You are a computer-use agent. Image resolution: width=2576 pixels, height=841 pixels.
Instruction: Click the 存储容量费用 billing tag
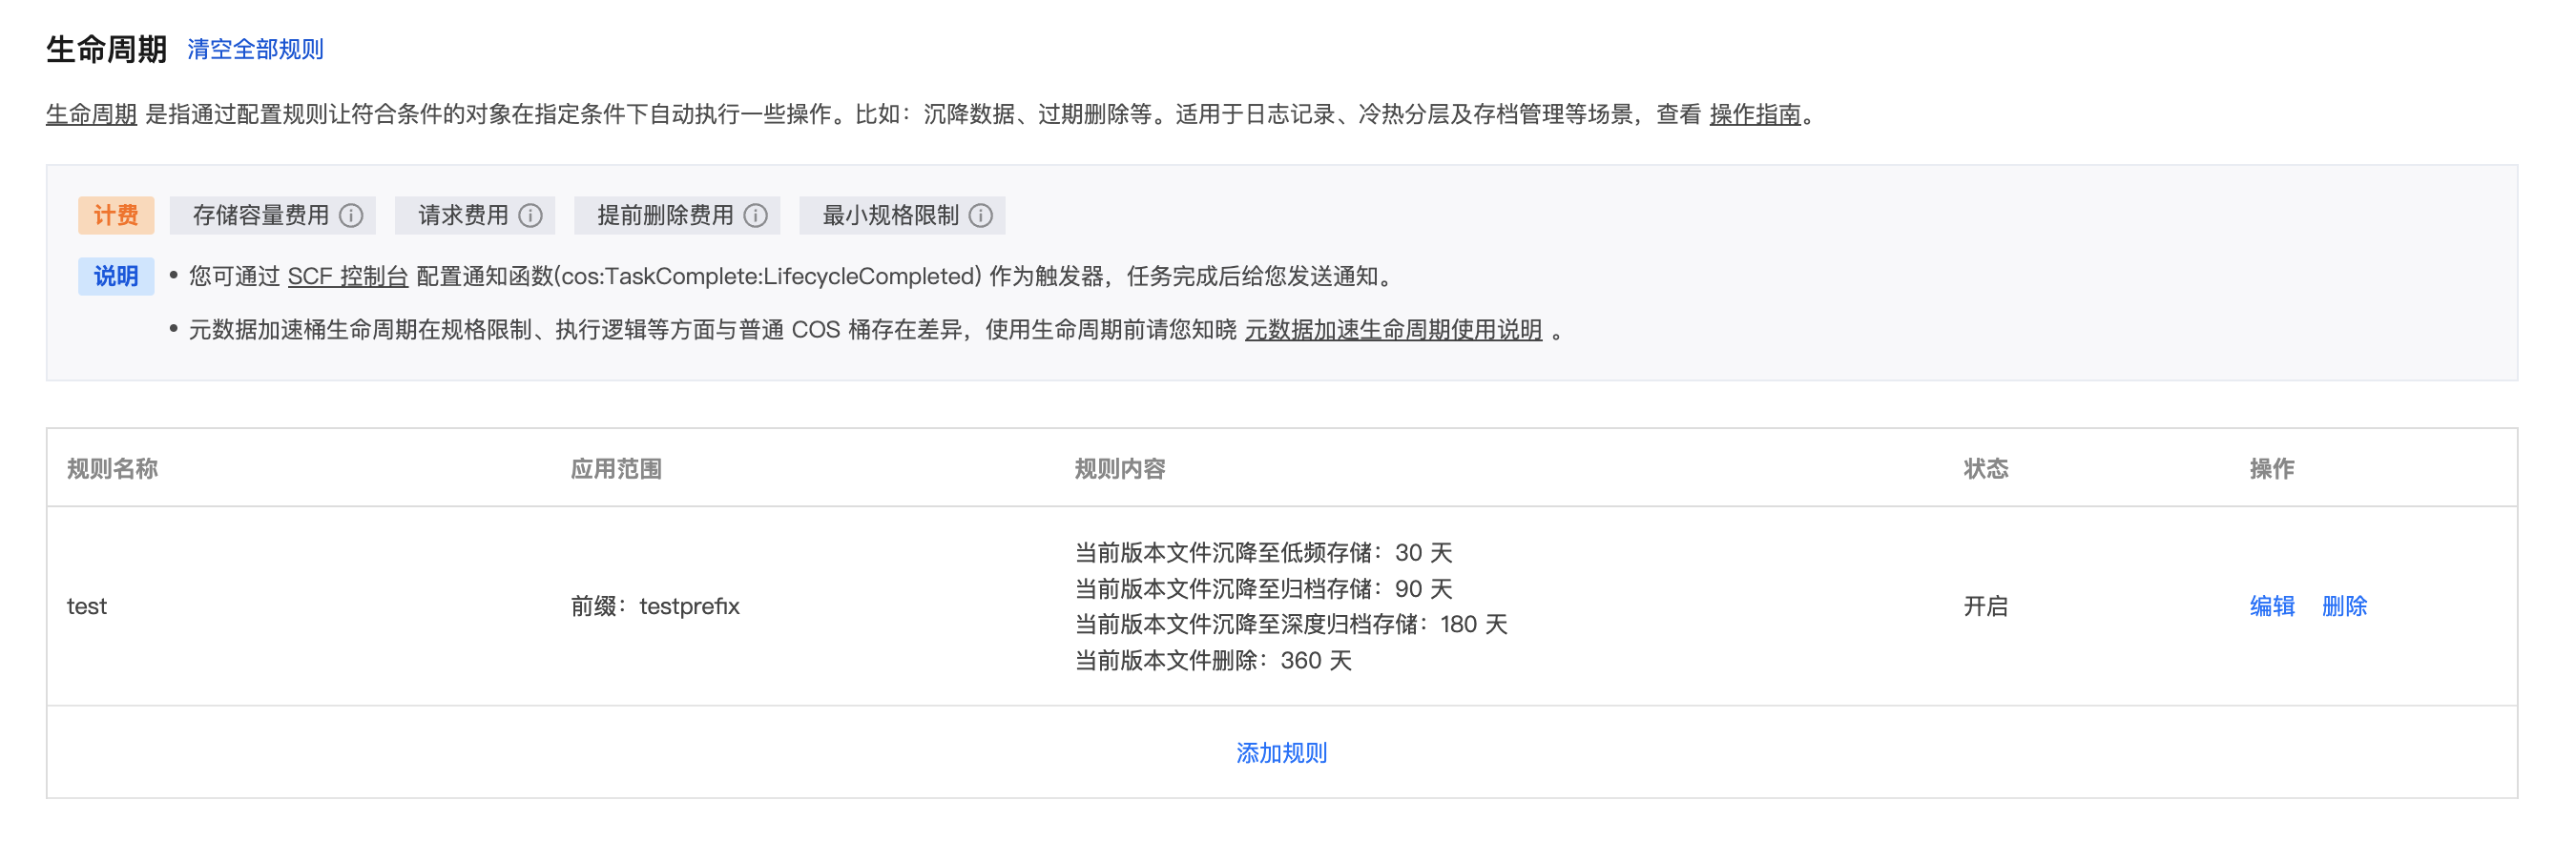click(x=260, y=215)
